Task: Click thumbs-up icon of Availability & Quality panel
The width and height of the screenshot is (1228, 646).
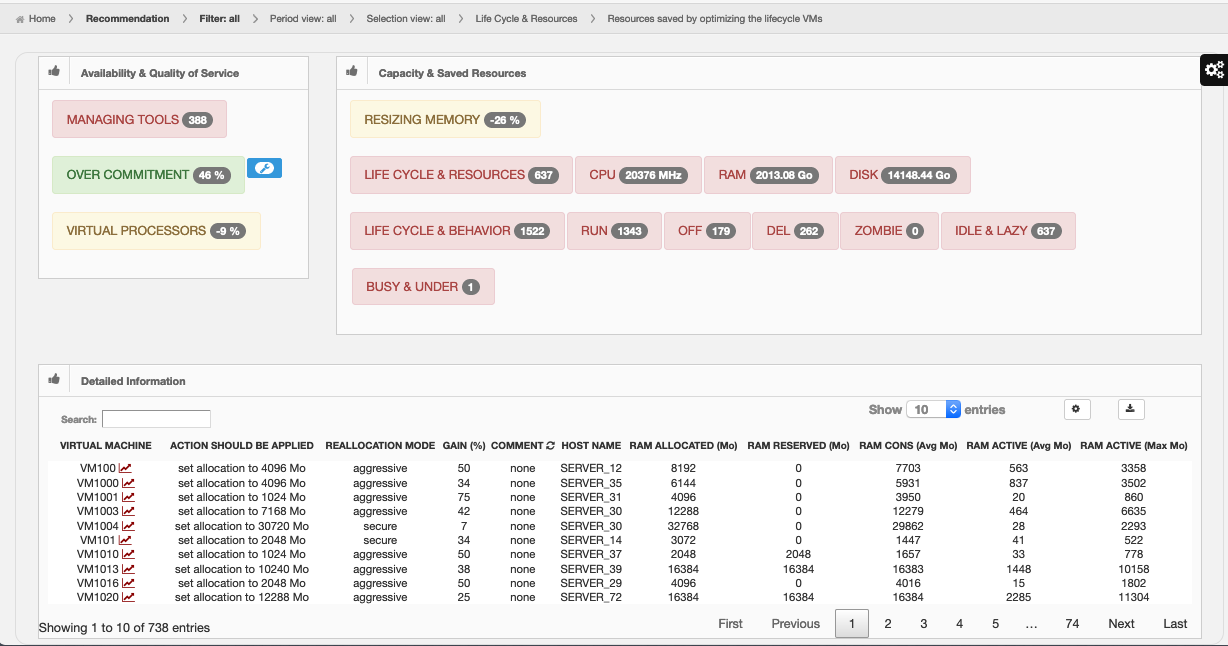Action: tap(54, 71)
